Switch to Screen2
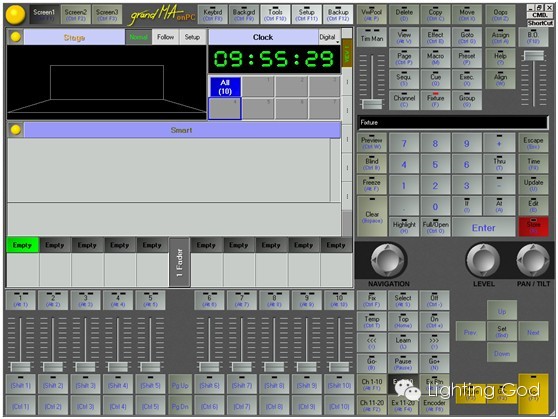The image size is (558, 419). pos(75,15)
